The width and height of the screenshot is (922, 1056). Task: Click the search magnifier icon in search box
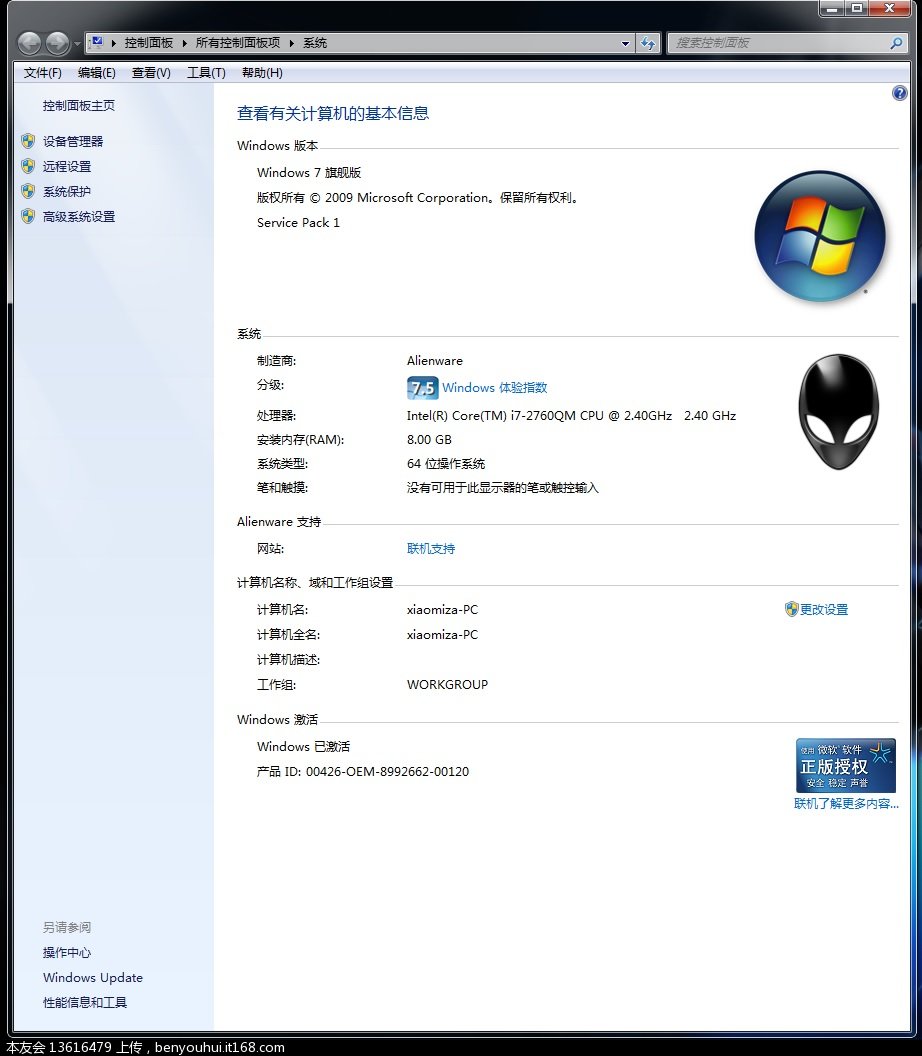pyautogui.click(x=896, y=43)
